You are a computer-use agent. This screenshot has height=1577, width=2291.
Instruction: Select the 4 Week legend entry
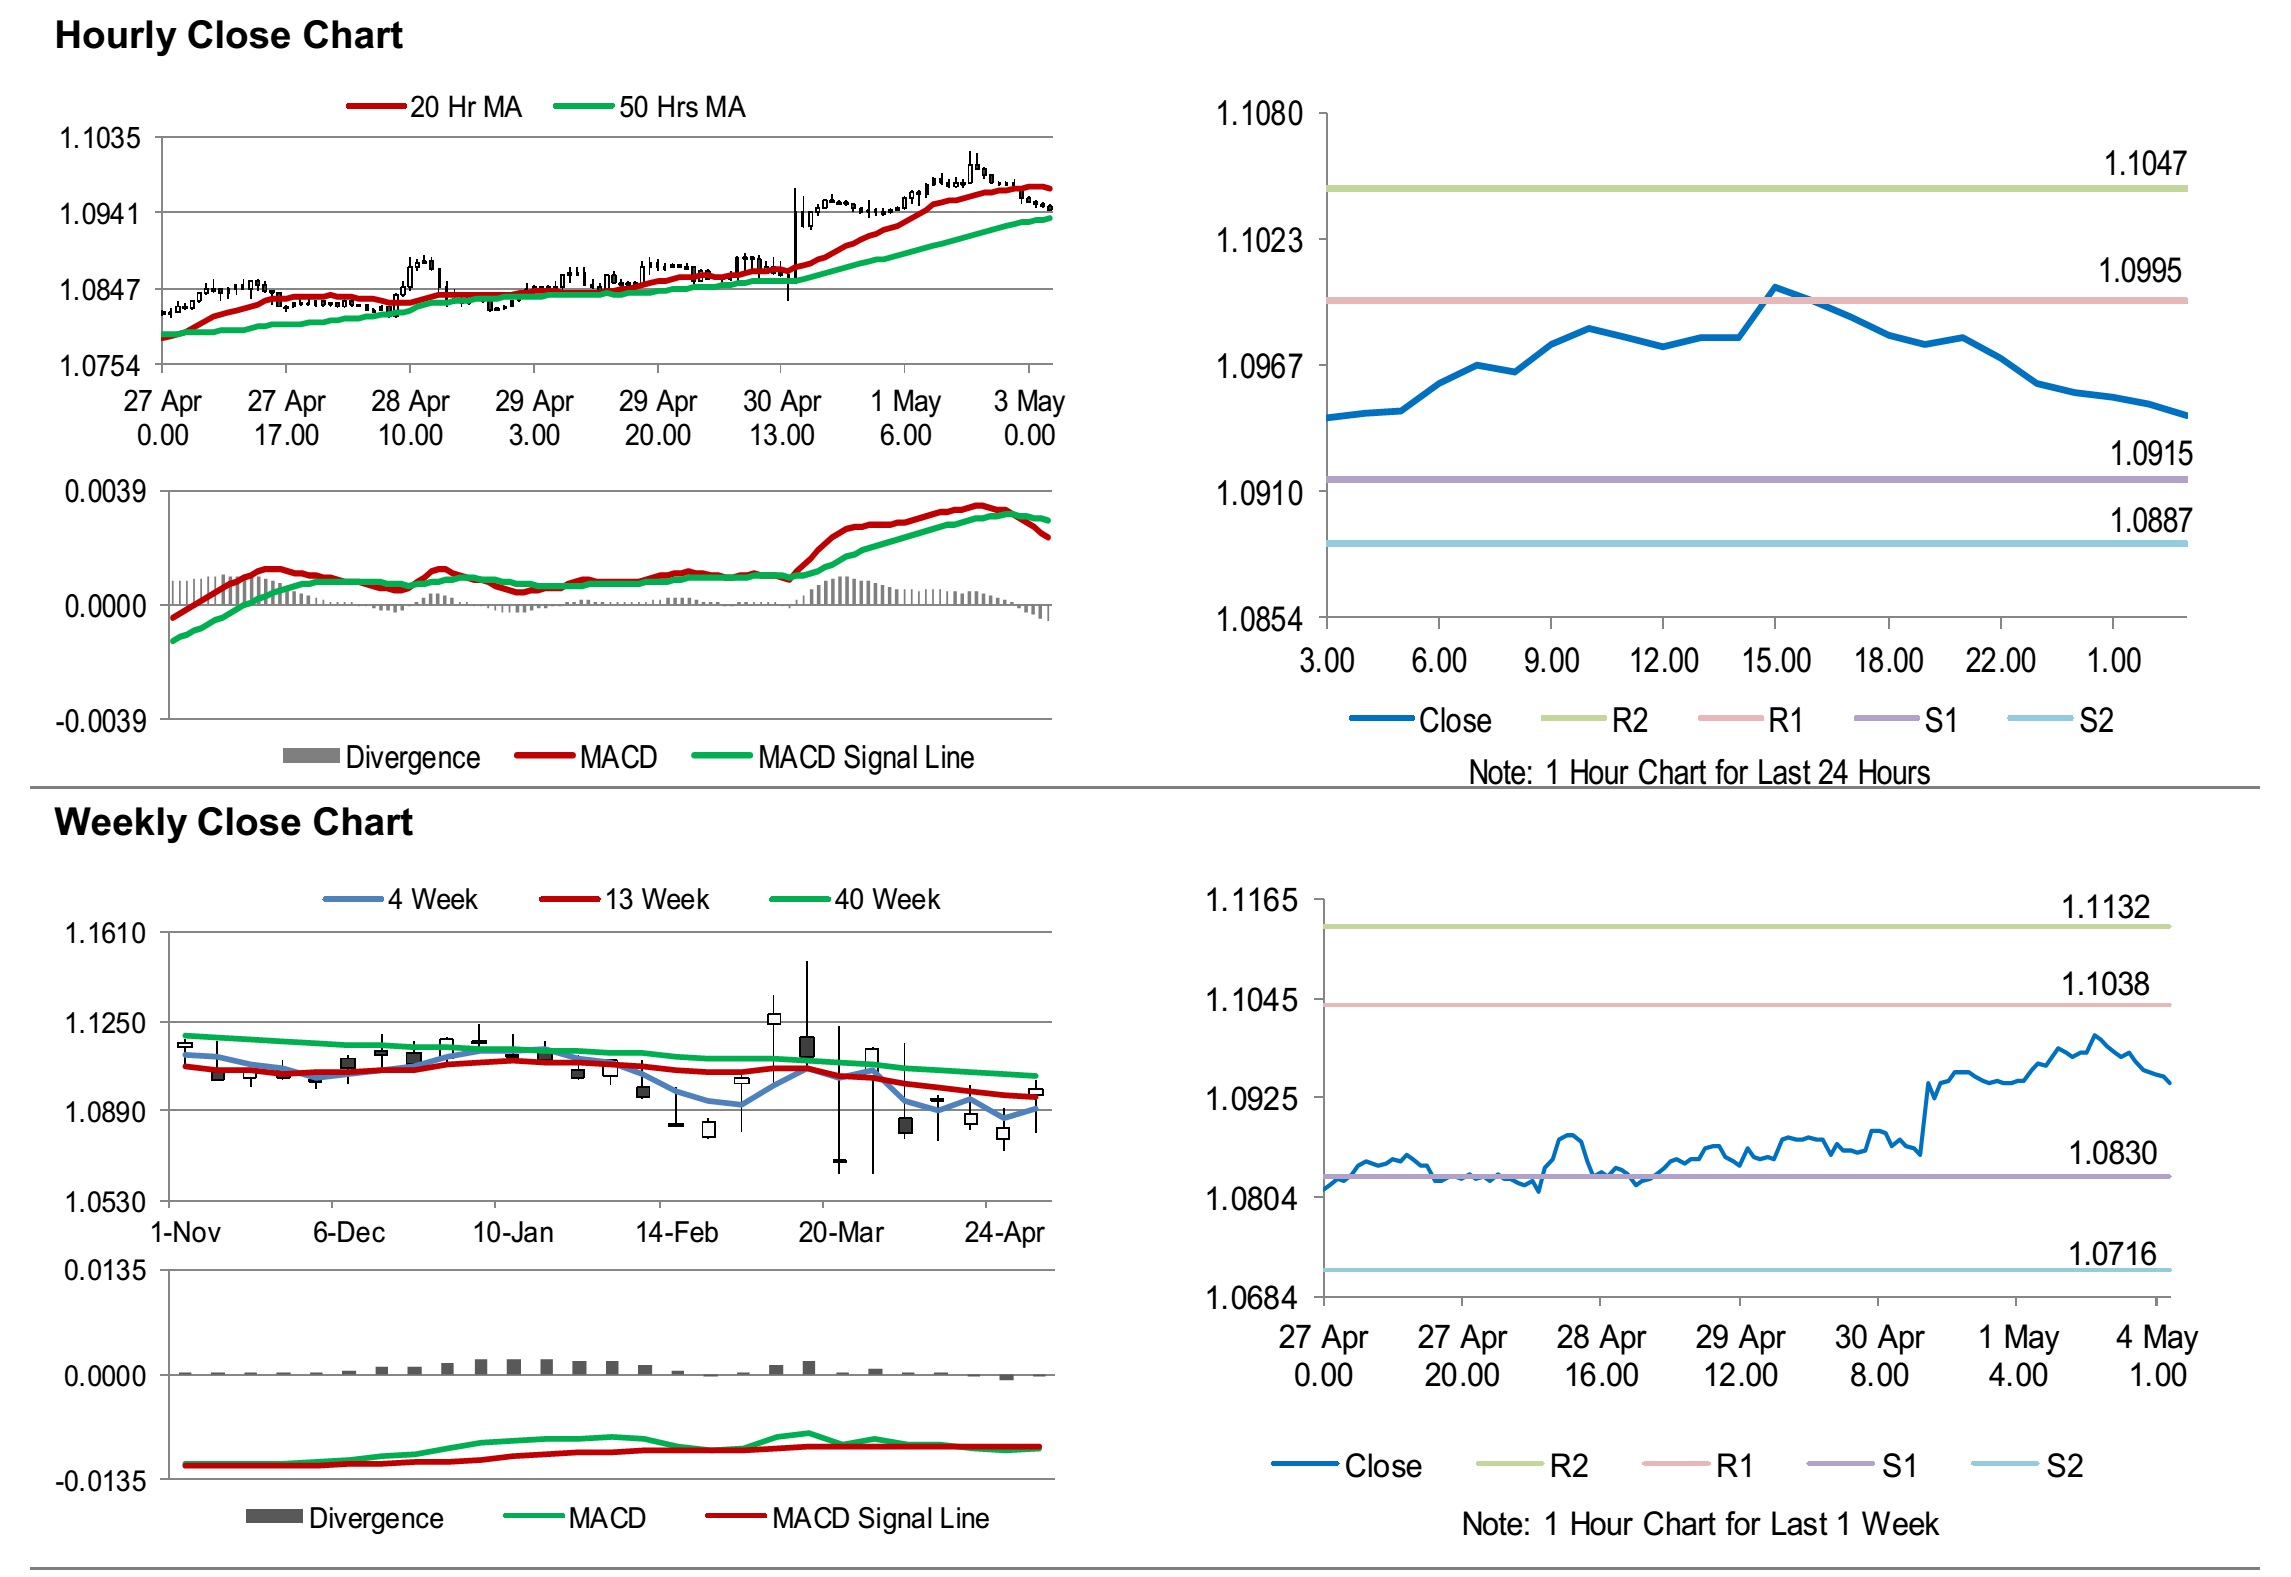click(x=432, y=899)
